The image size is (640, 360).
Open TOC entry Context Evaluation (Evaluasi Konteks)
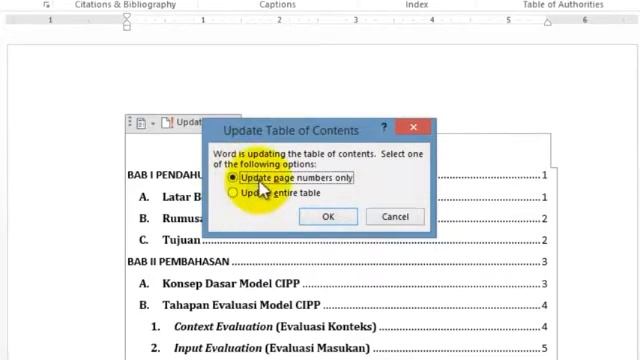(x=349, y=327)
